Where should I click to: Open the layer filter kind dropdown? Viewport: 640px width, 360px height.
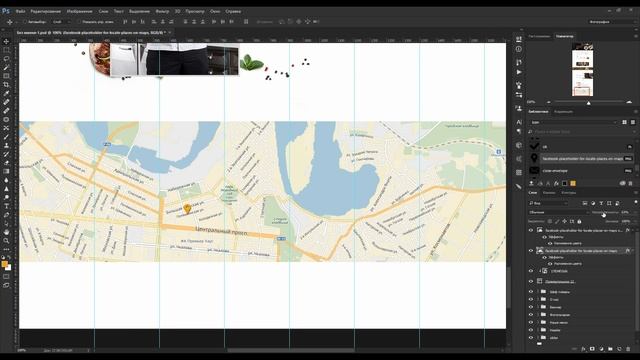[x=548, y=203]
